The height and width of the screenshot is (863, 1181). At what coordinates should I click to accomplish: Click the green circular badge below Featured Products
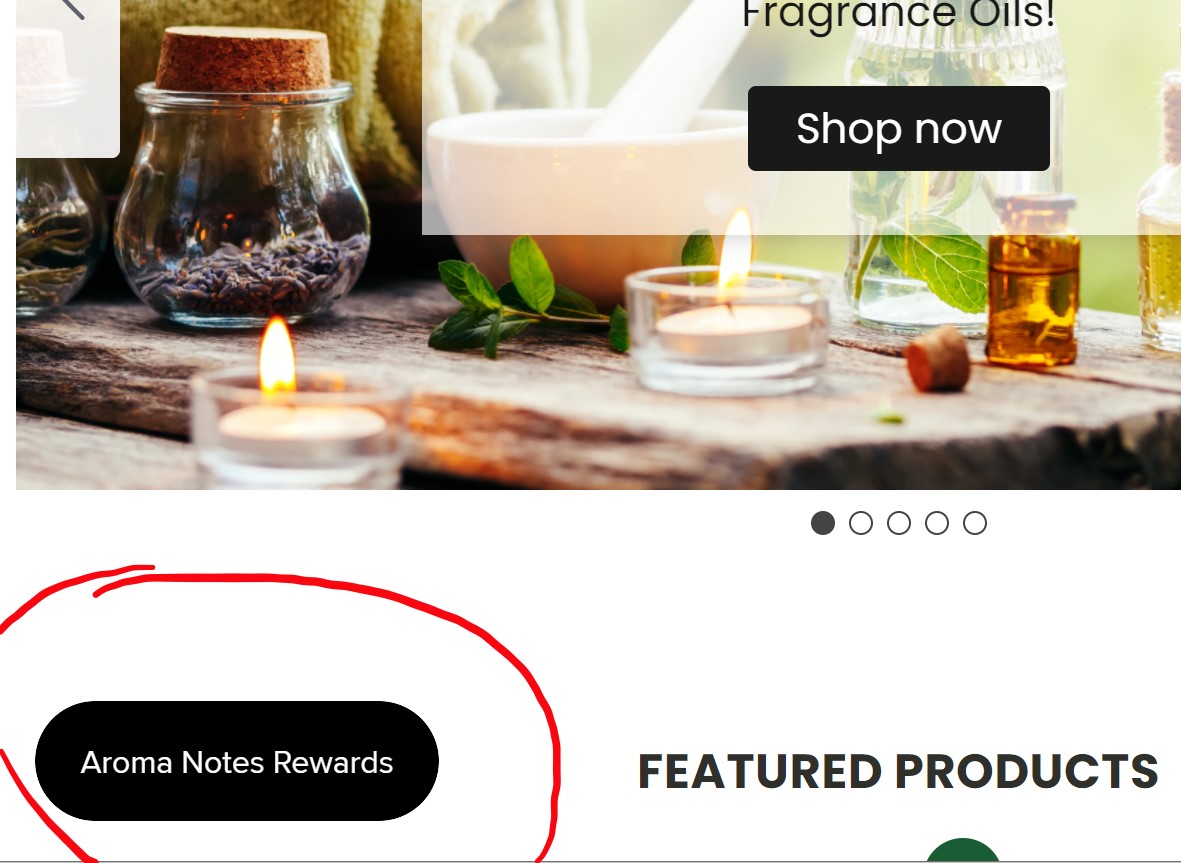[x=962, y=851]
